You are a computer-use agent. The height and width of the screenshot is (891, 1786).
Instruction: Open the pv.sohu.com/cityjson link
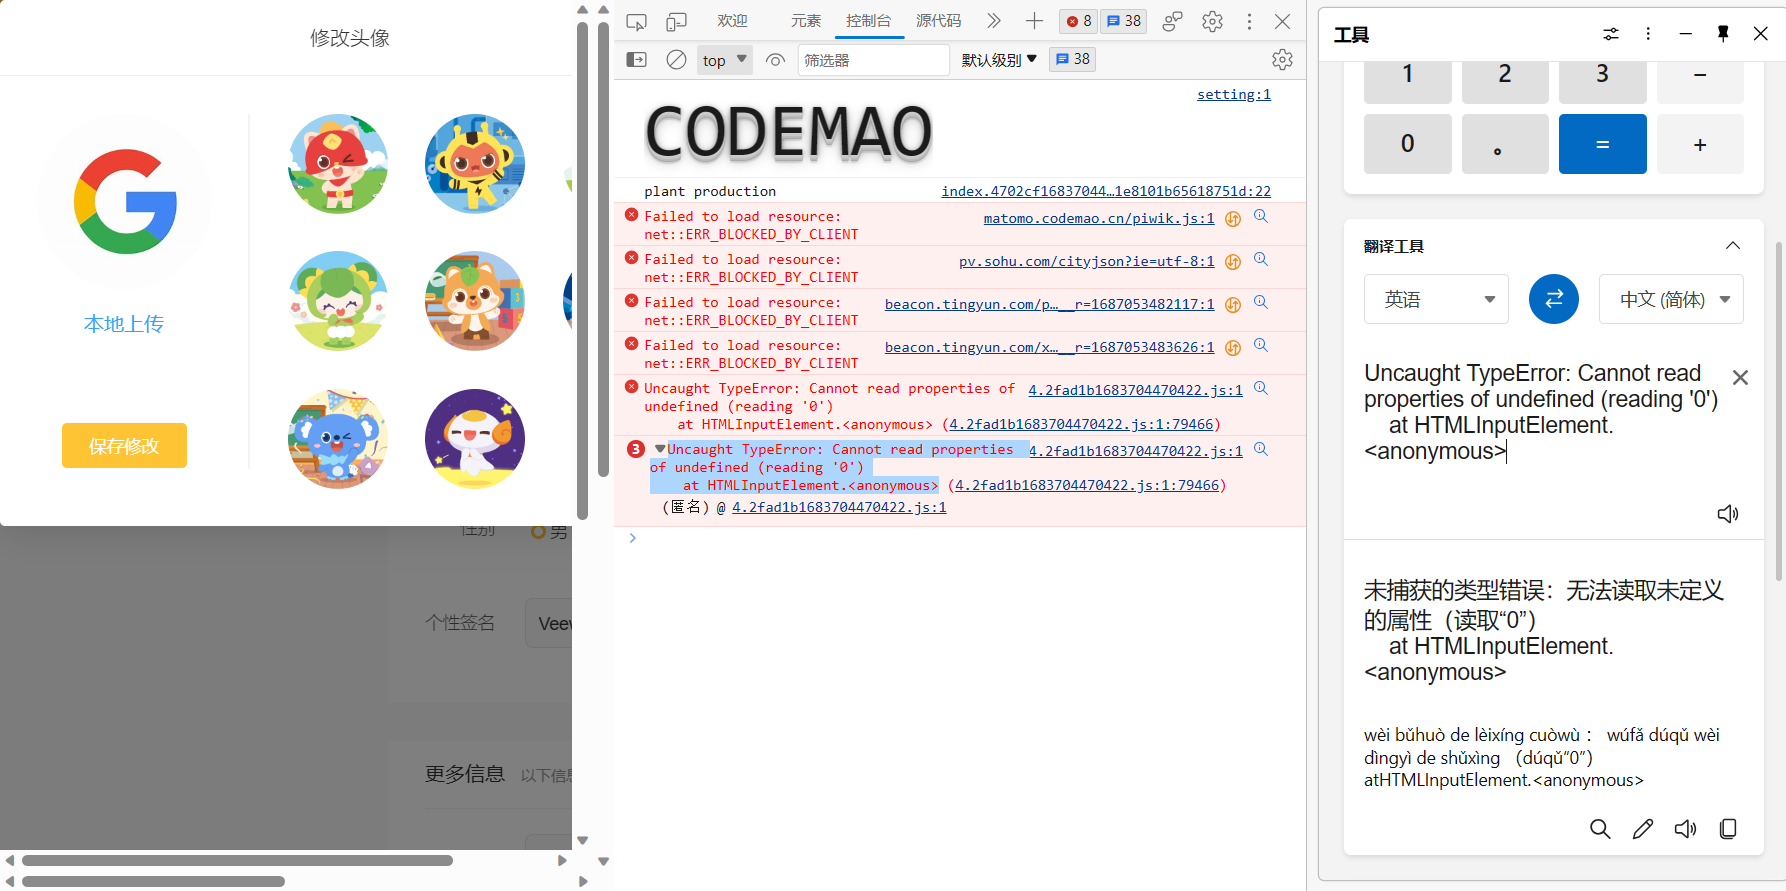pos(1087,261)
